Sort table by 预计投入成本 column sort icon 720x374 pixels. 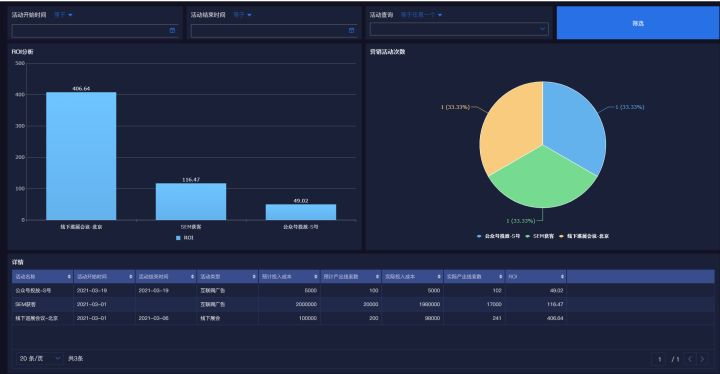tap(316, 277)
